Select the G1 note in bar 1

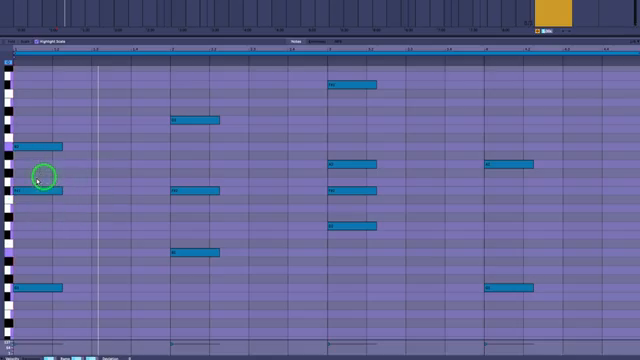38,288
